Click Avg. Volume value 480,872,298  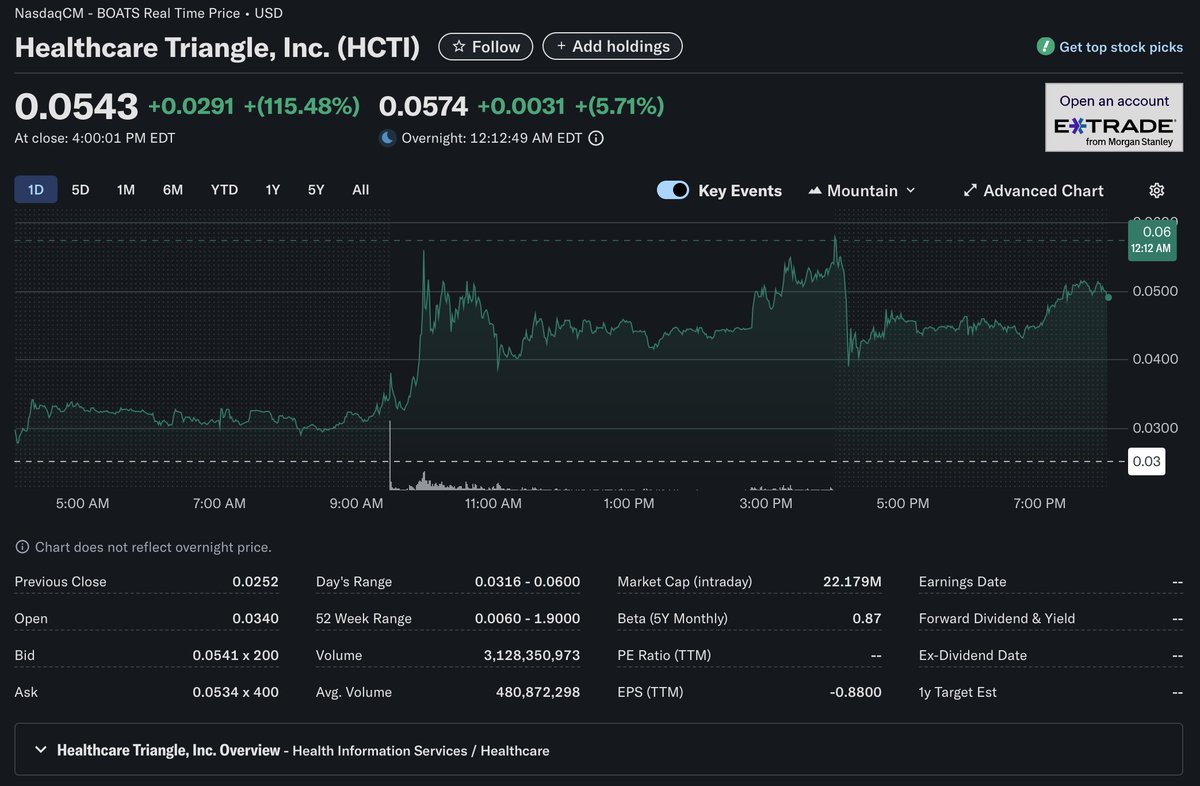[538, 692]
